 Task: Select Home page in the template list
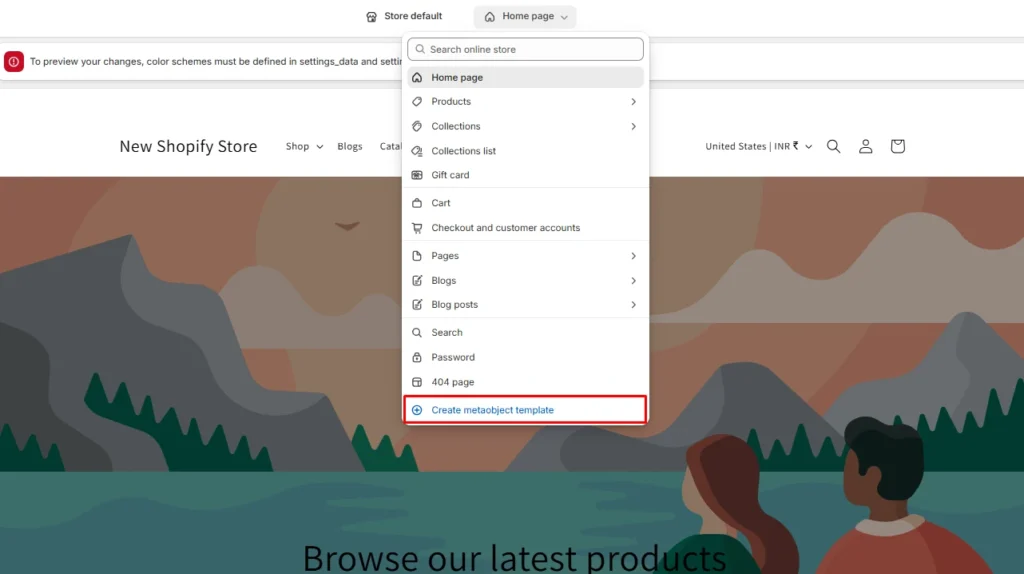click(x=525, y=77)
